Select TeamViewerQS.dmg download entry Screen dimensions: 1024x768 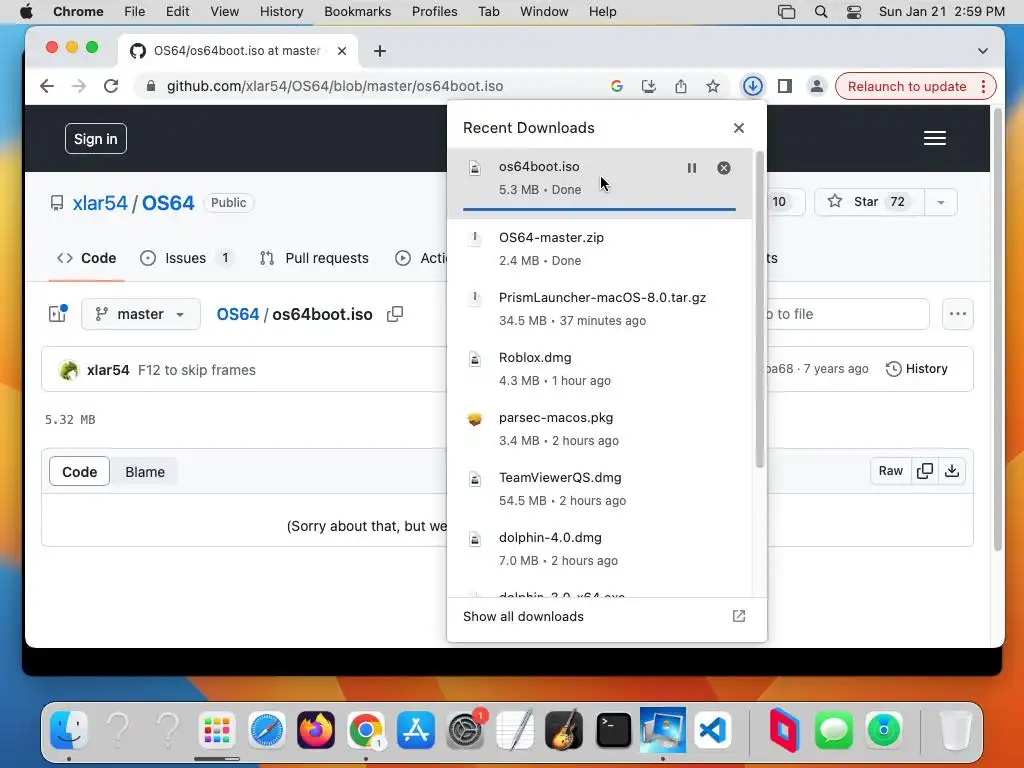(x=600, y=489)
